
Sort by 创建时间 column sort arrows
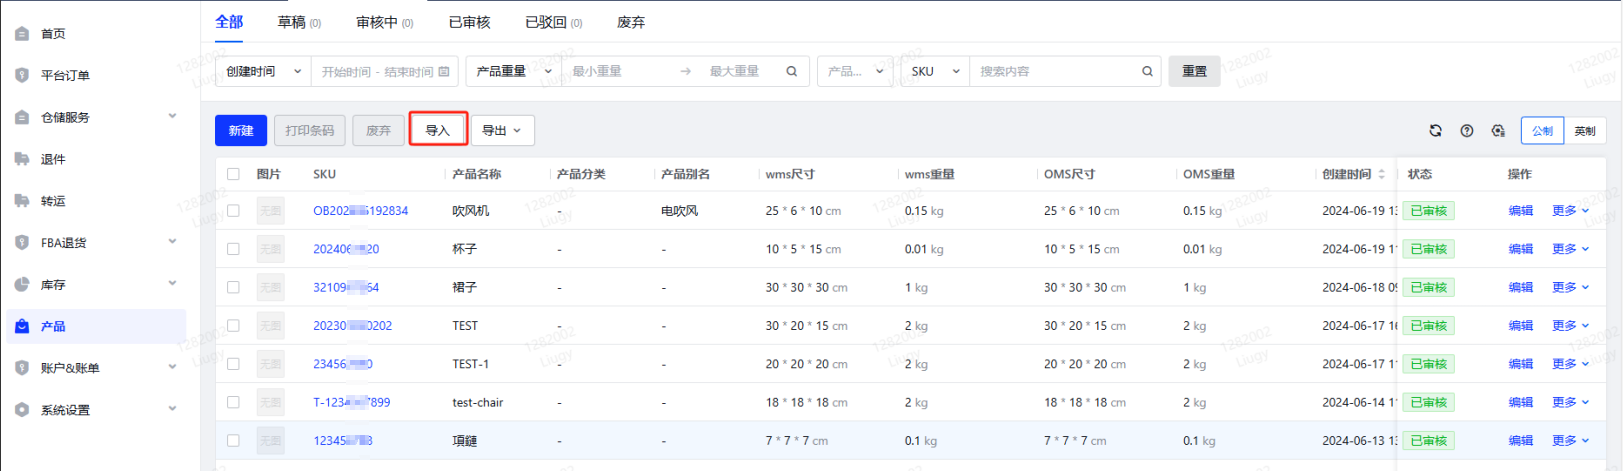point(1381,174)
